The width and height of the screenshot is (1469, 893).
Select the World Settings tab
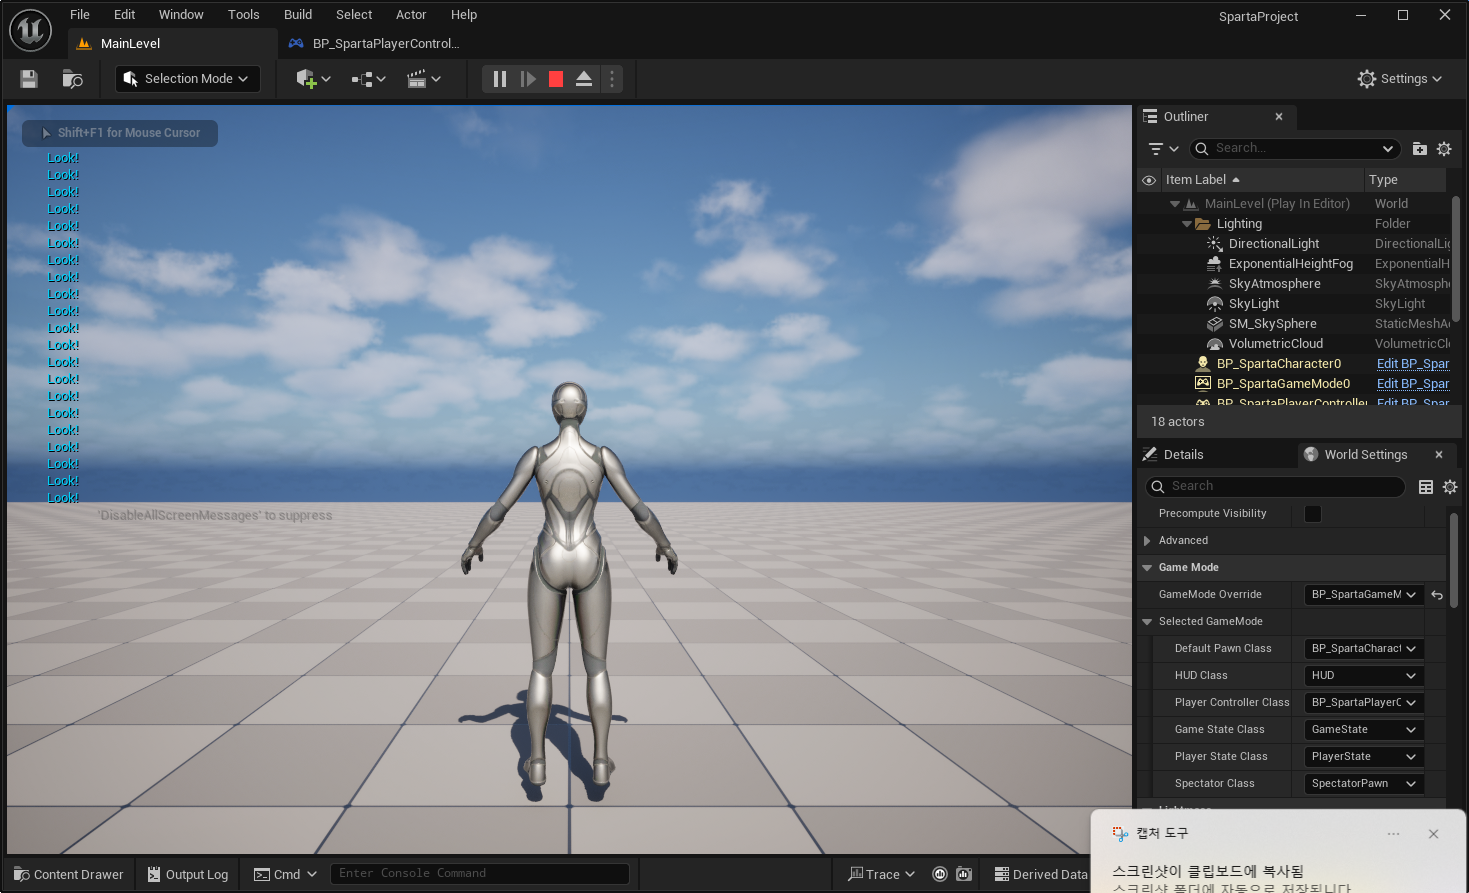1365,455
